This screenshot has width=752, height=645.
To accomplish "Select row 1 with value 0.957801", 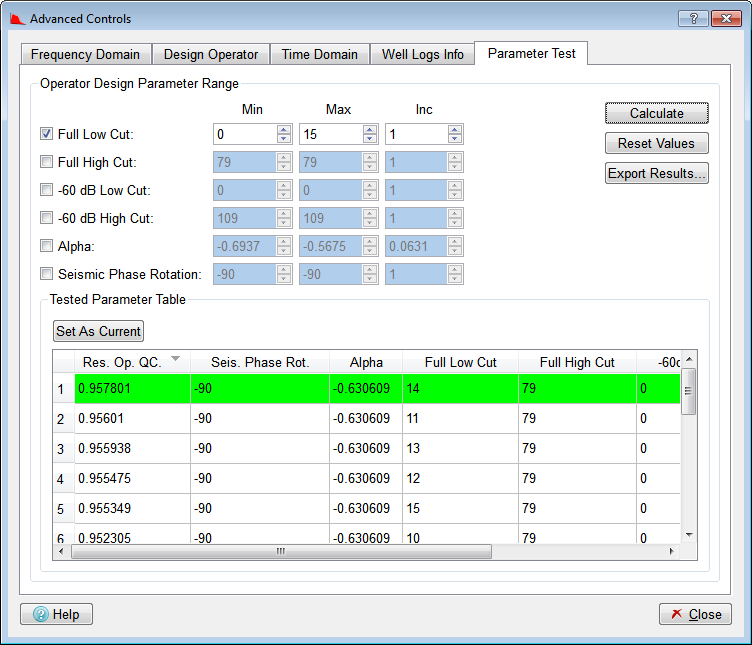I will [x=377, y=388].
